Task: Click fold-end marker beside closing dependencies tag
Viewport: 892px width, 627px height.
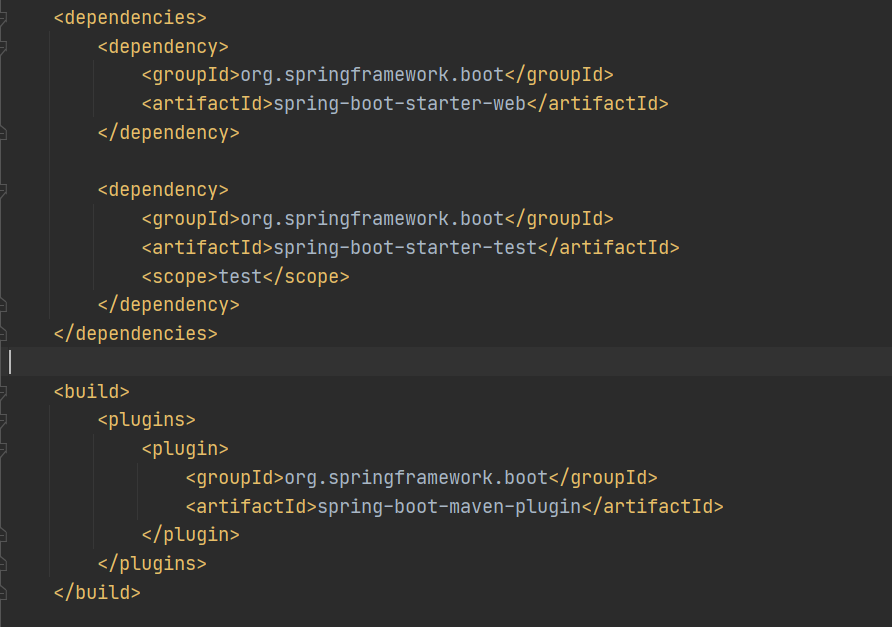Action: (x=3, y=333)
